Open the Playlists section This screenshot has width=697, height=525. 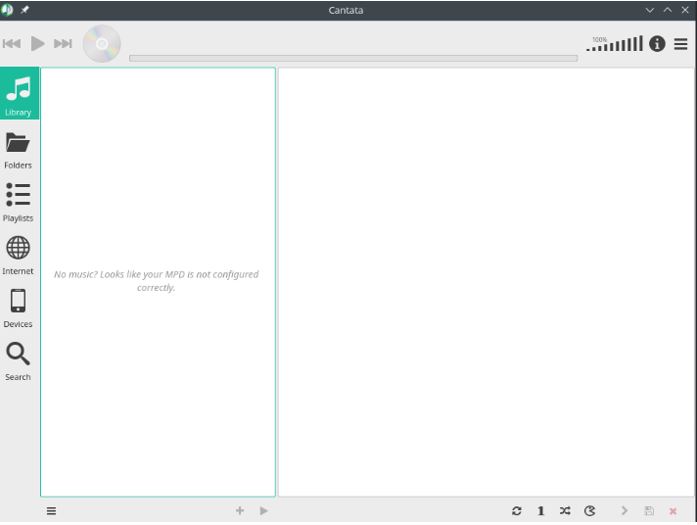pyautogui.click(x=18, y=202)
